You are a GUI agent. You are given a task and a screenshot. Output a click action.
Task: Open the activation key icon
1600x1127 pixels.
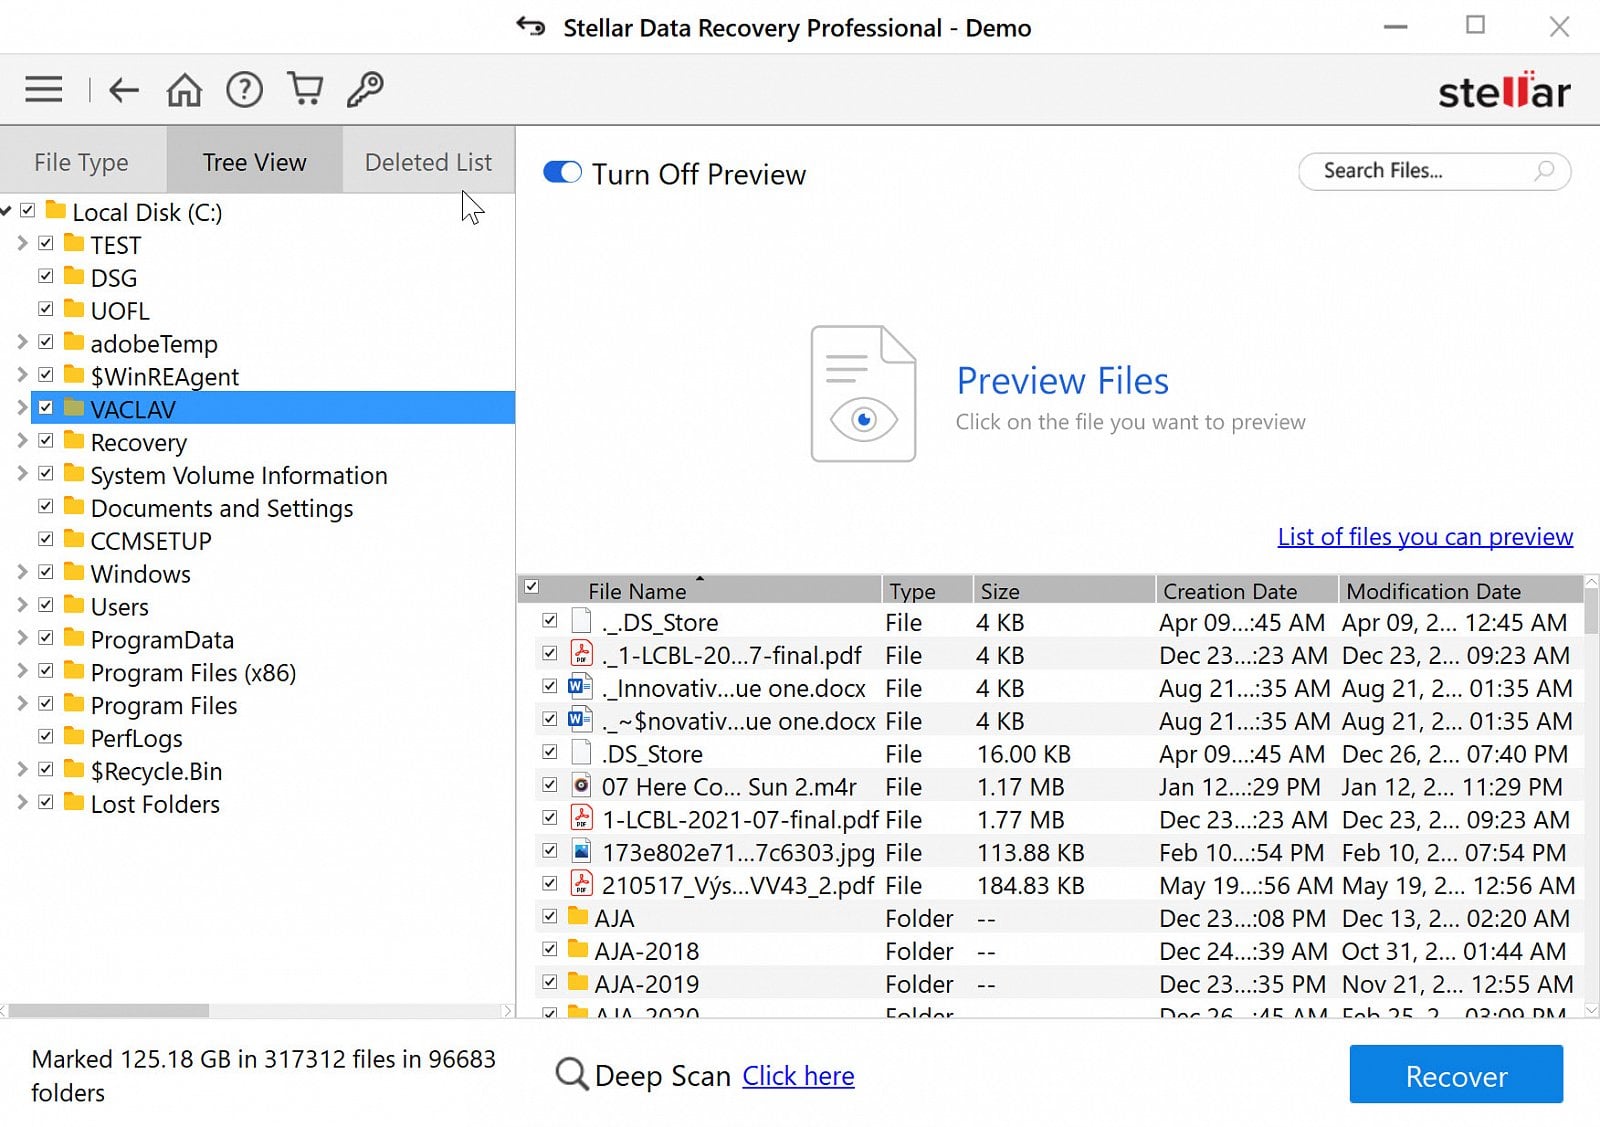coord(365,89)
